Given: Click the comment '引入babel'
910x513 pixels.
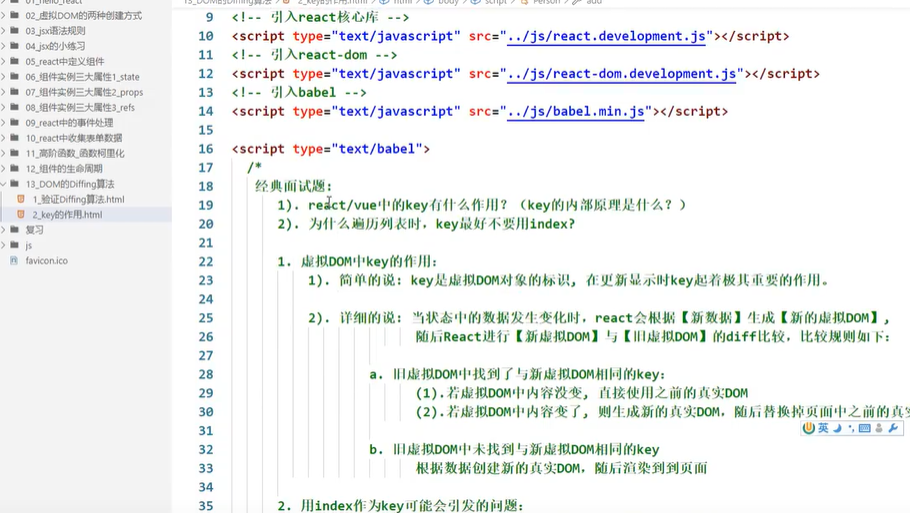Looking at the screenshot, I should [304, 92].
